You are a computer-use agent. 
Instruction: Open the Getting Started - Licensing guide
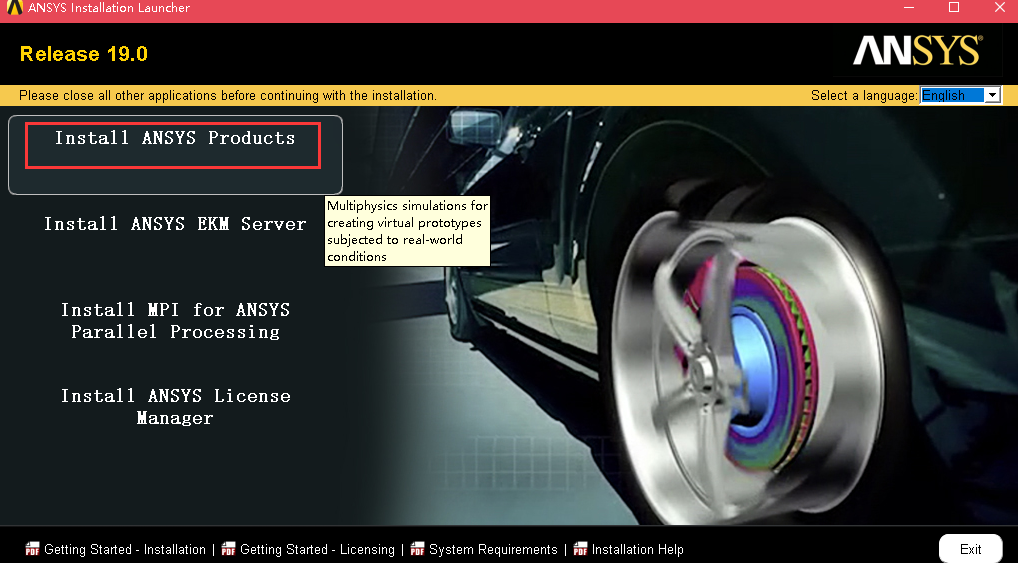click(x=317, y=549)
